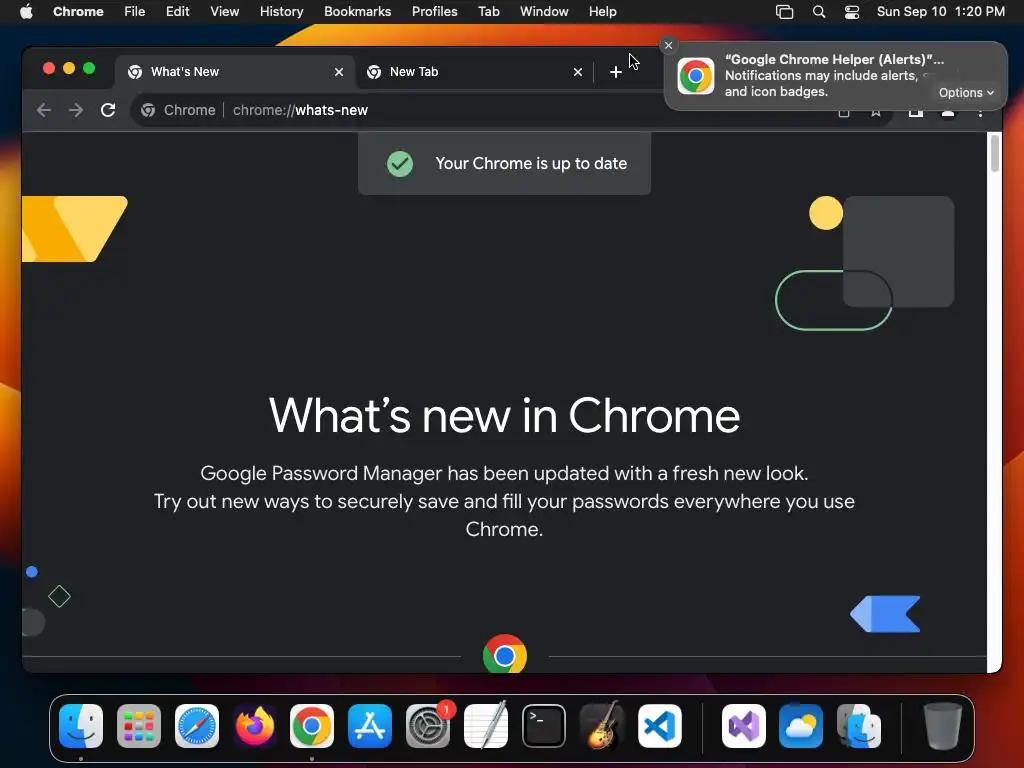Open Visual Studio Code from Dock
The image size is (1024, 768).
[x=660, y=726]
